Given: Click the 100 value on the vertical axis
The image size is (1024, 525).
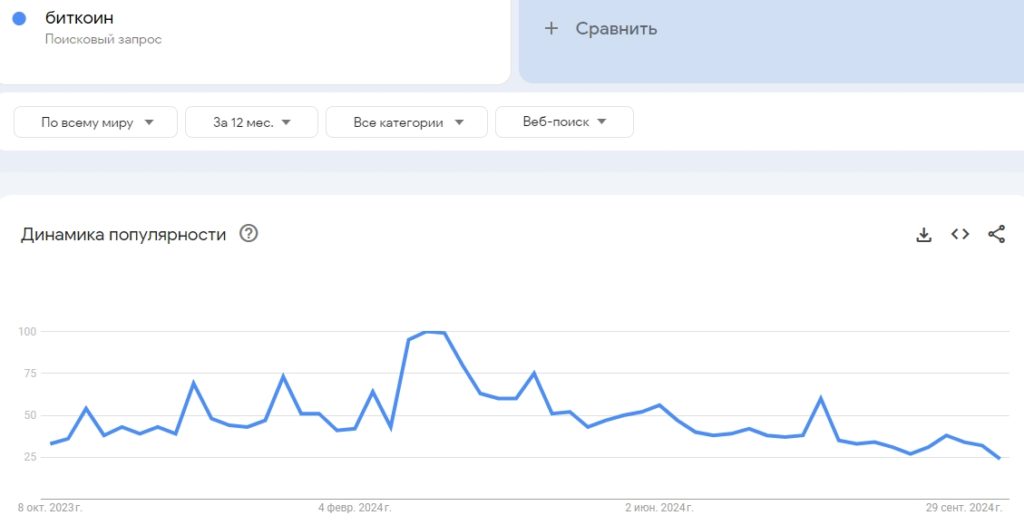Looking at the screenshot, I should point(27,331).
